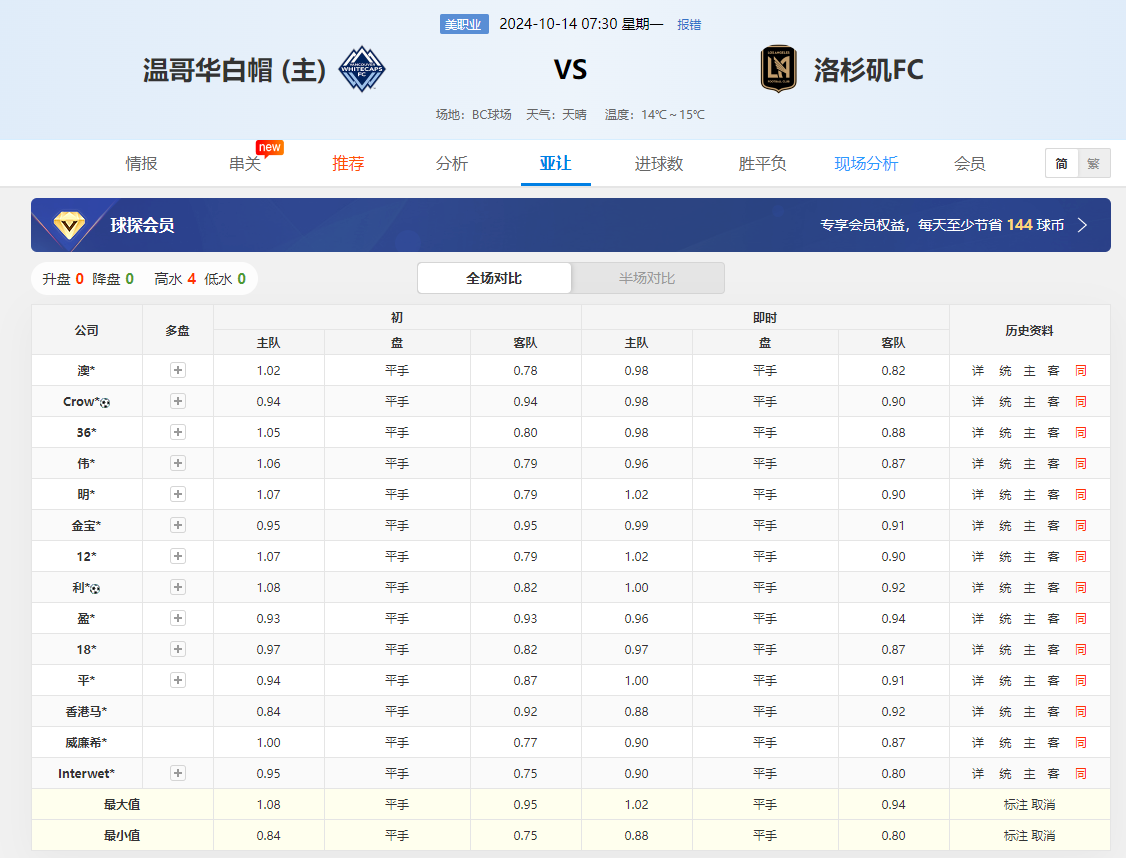The height and width of the screenshot is (858, 1126).
Task: Click the red 同 icon in 澳* row
Action: coord(1080,371)
